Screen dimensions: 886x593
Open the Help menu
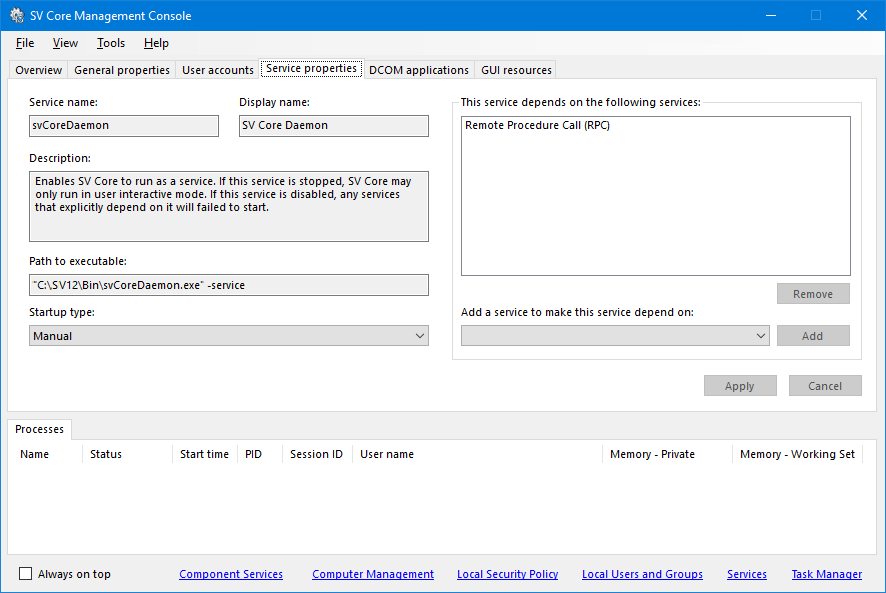coord(156,43)
